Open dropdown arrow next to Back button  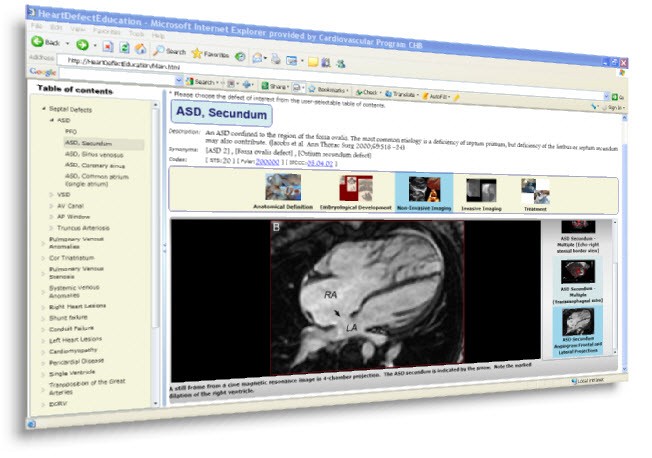tap(67, 43)
